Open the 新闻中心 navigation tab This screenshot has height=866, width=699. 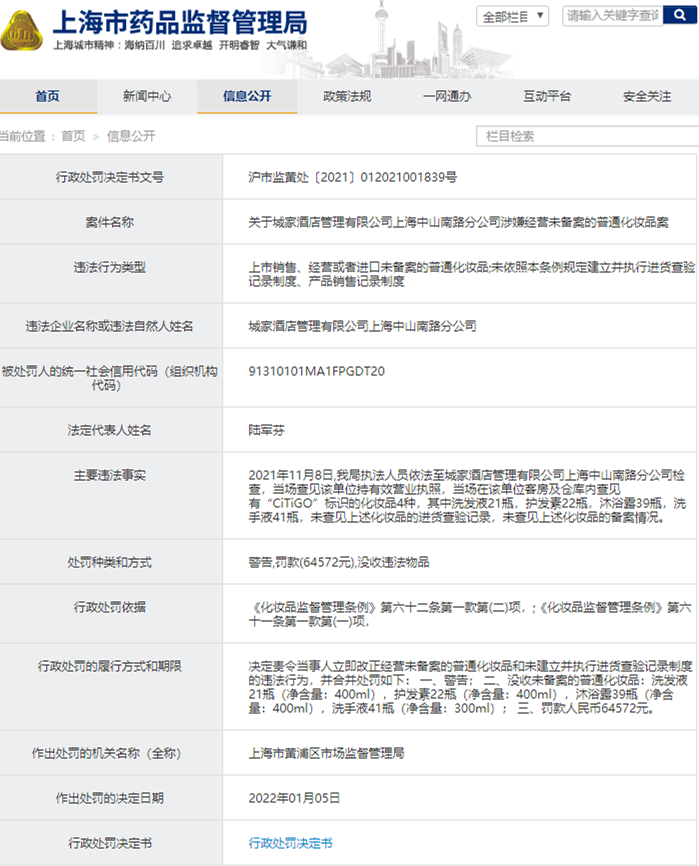(x=147, y=96)
